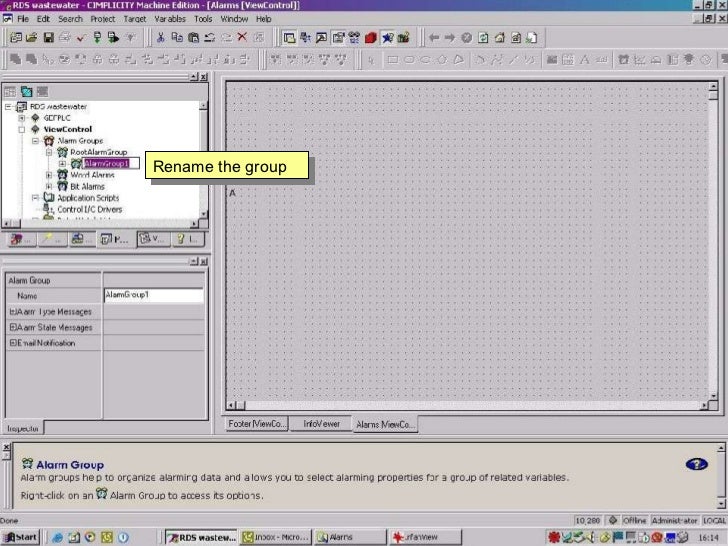
Task: Click the red toolchest box icon
Action: click(x=370, y=38)
